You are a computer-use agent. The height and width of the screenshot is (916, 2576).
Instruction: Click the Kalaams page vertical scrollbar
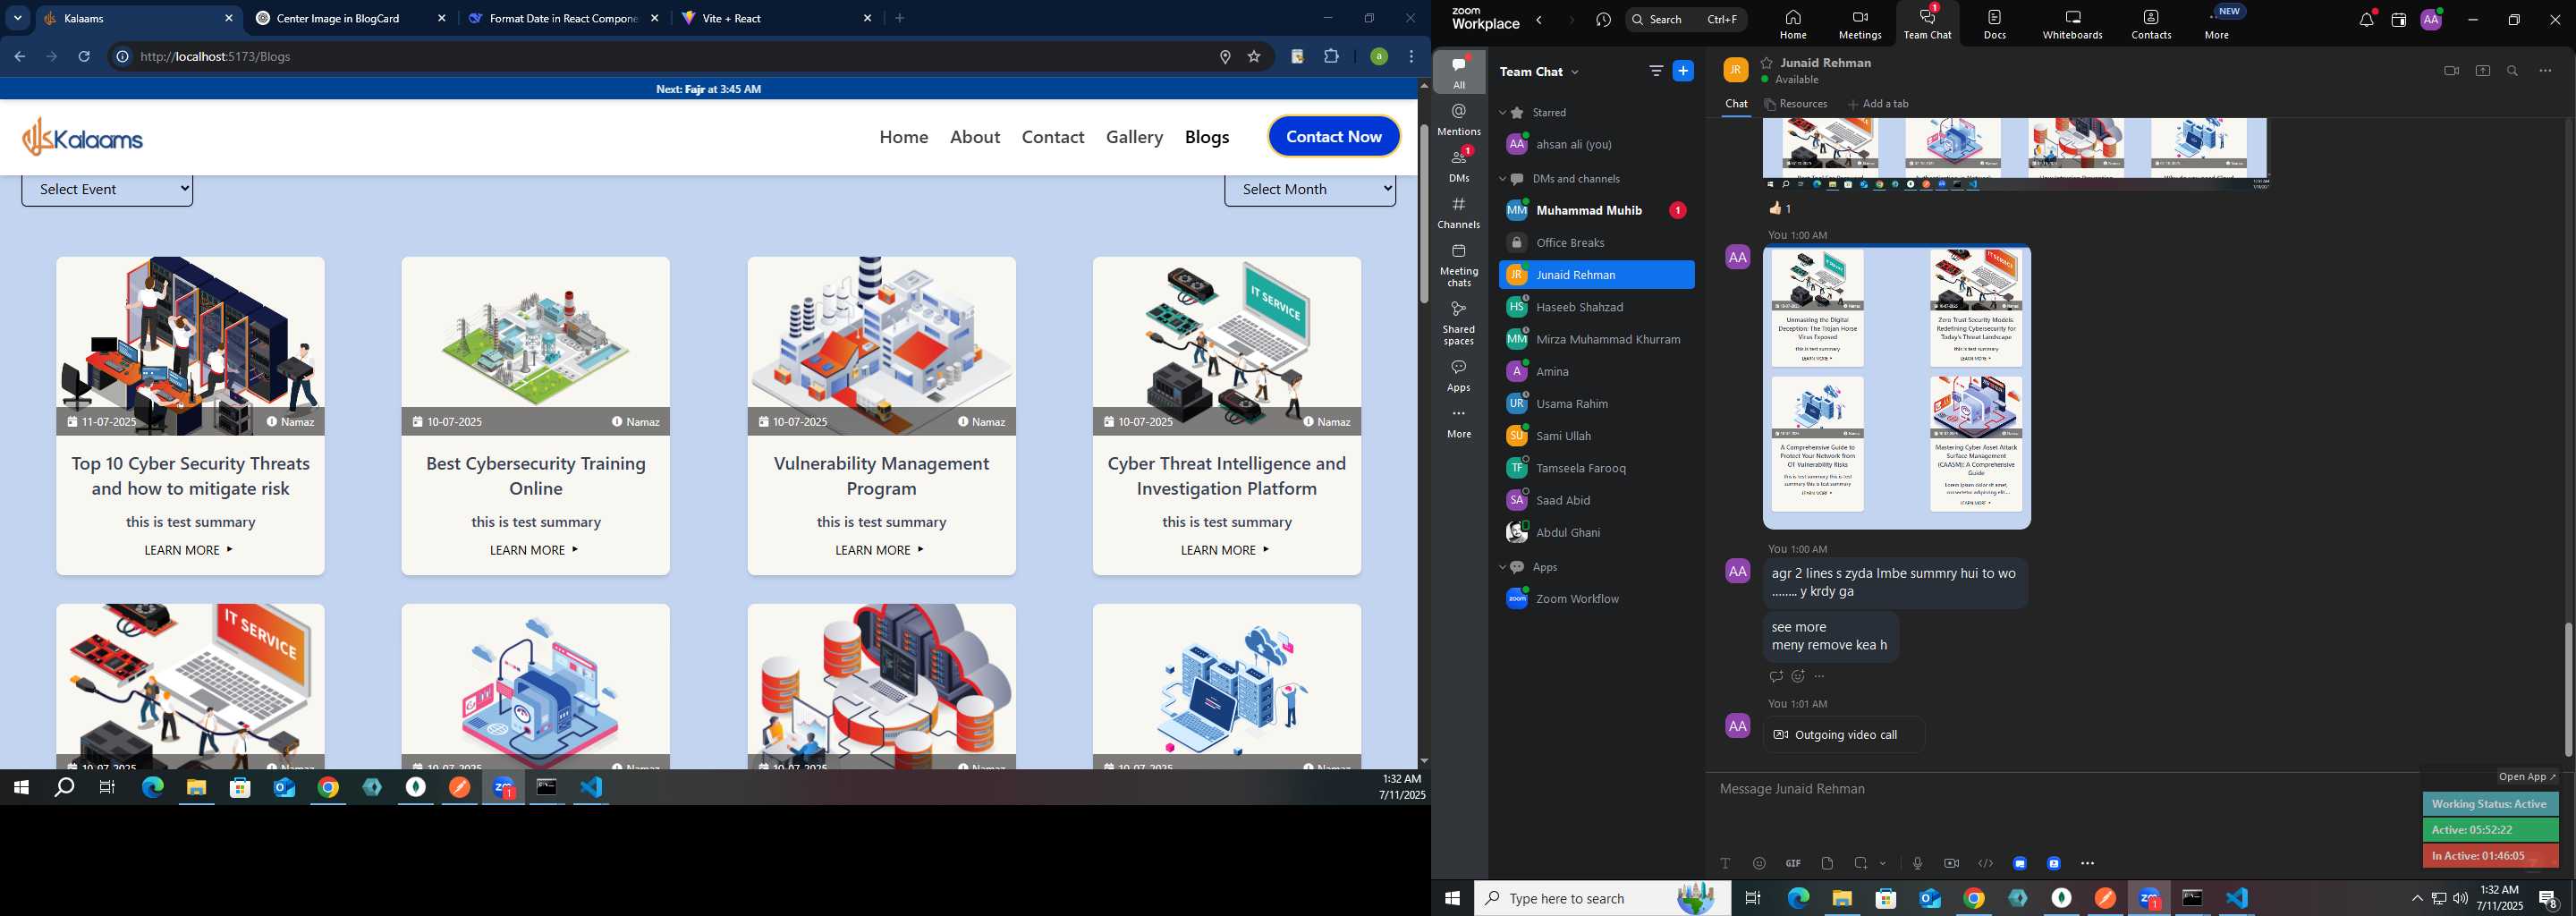point(1424,213)
